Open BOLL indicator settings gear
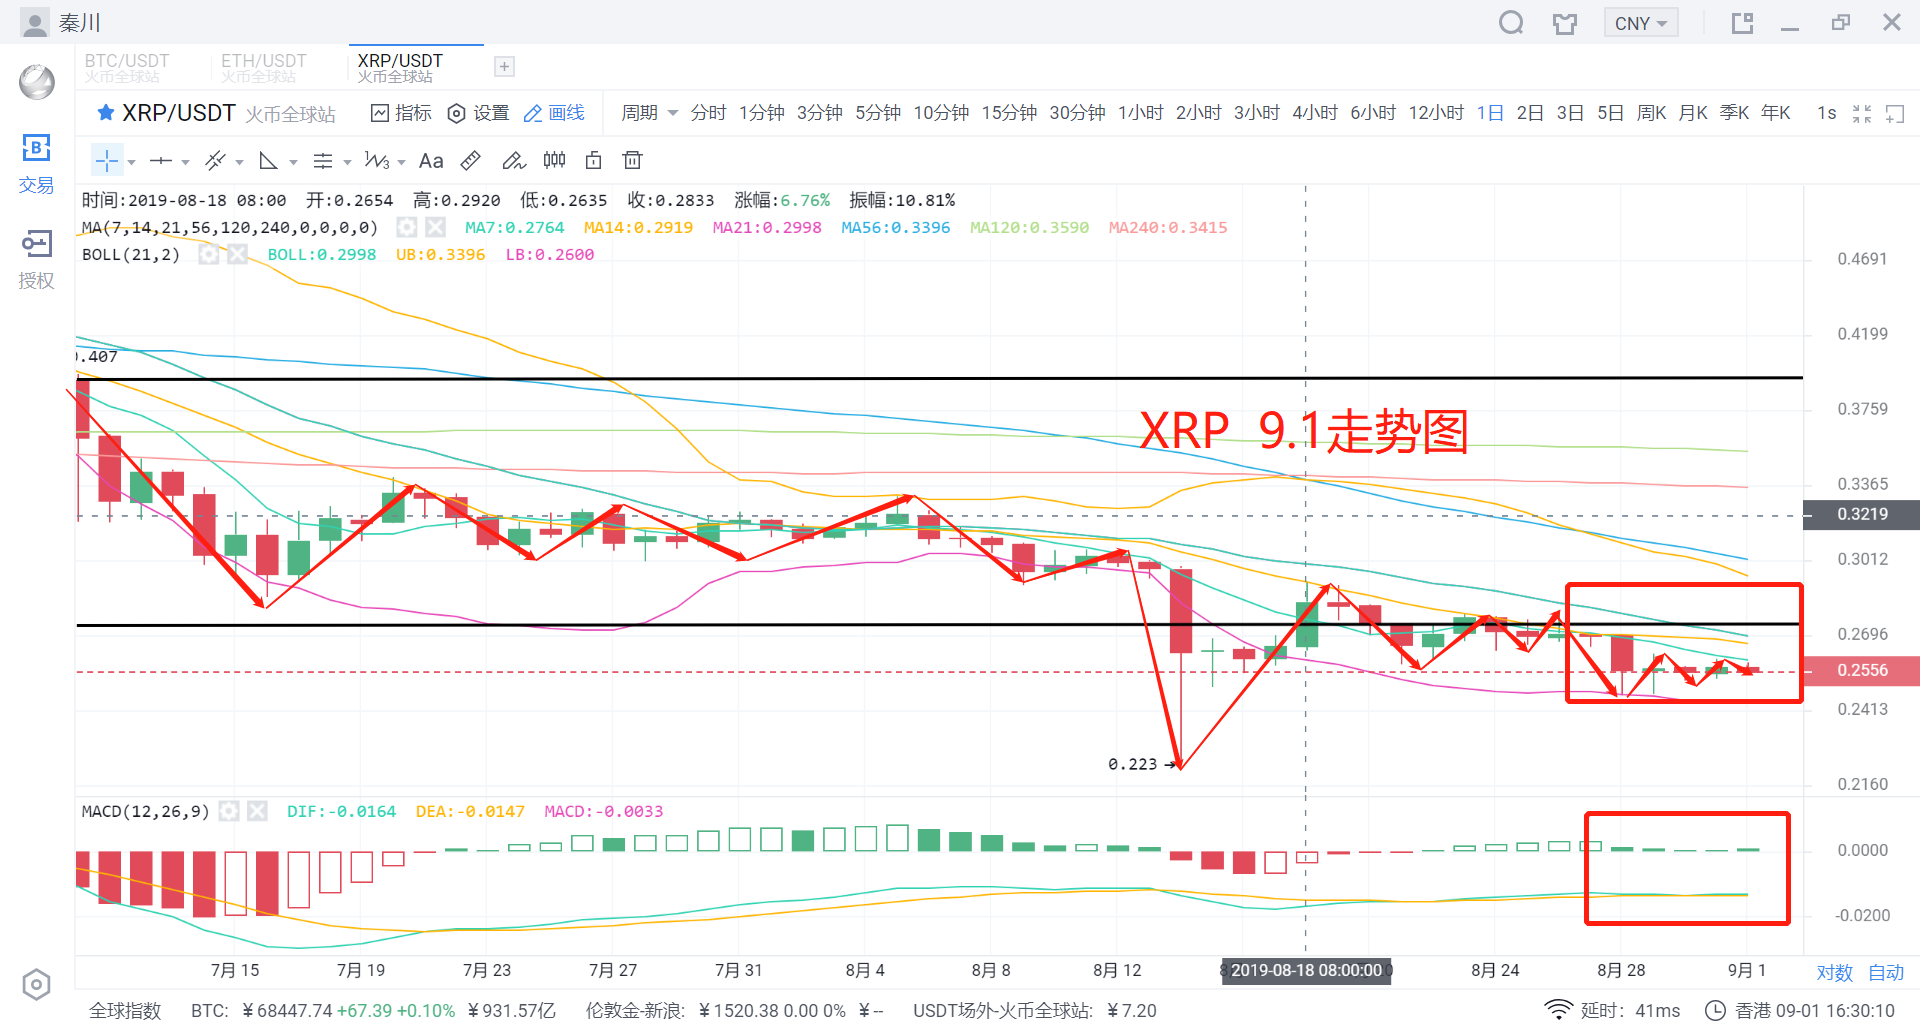 [208, 255]
